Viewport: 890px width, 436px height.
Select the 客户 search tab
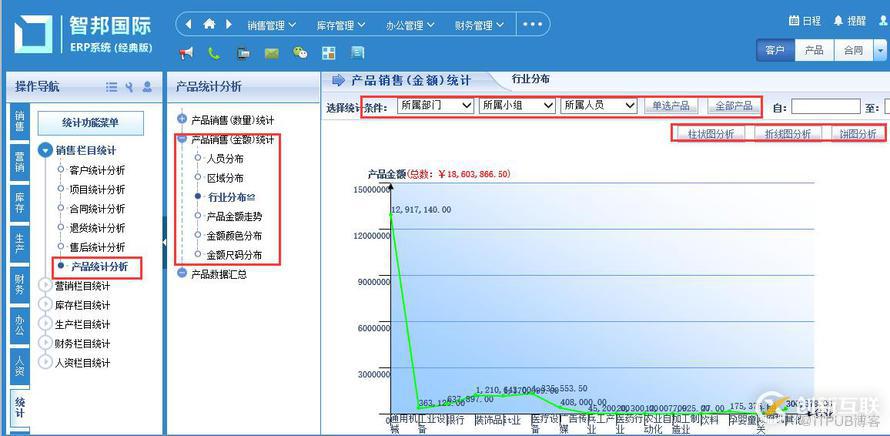click(x=775, y=50)
